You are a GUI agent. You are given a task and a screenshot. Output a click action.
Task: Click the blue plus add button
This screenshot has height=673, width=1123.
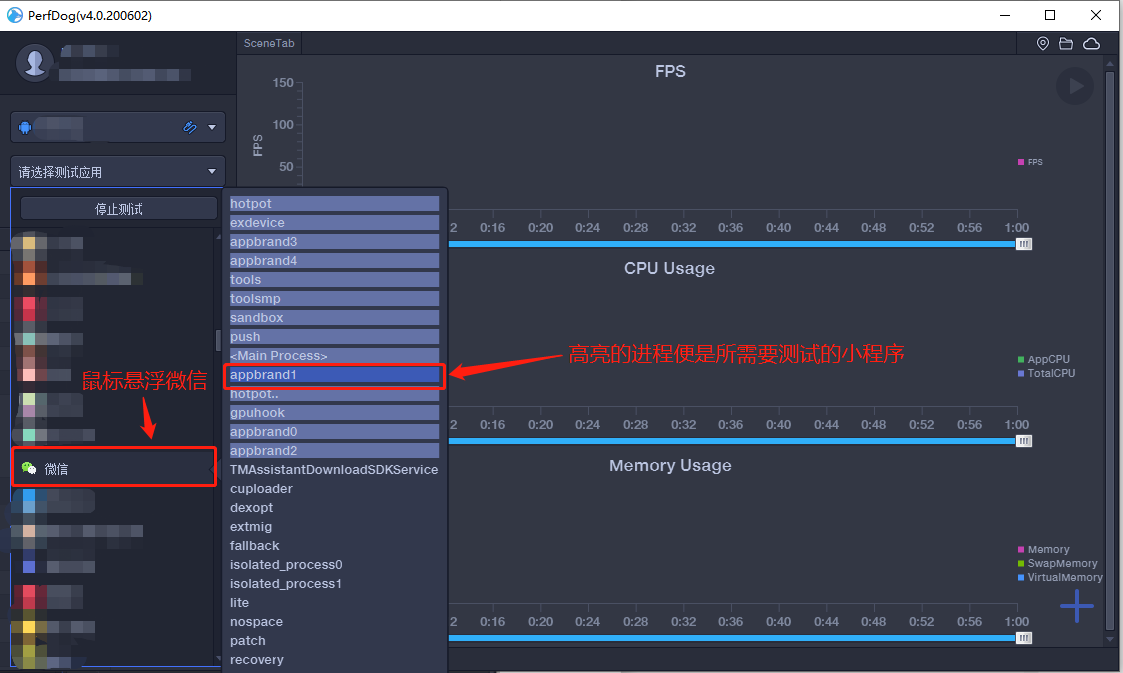tap(1076, 606)
